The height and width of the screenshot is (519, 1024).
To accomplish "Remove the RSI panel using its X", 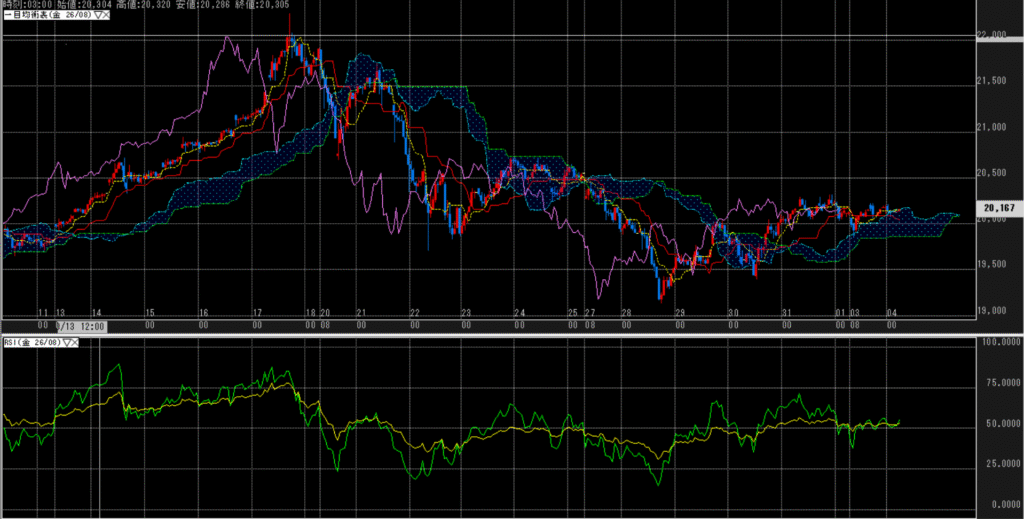I will coord(75,342).
